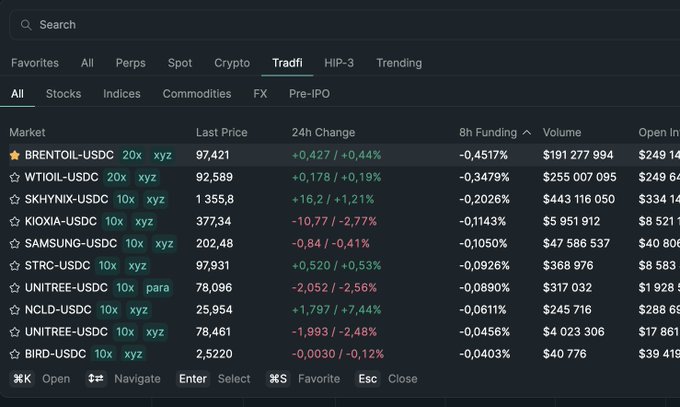Click the search magnifier icon
680x407 pixels.
pos(26,25)
